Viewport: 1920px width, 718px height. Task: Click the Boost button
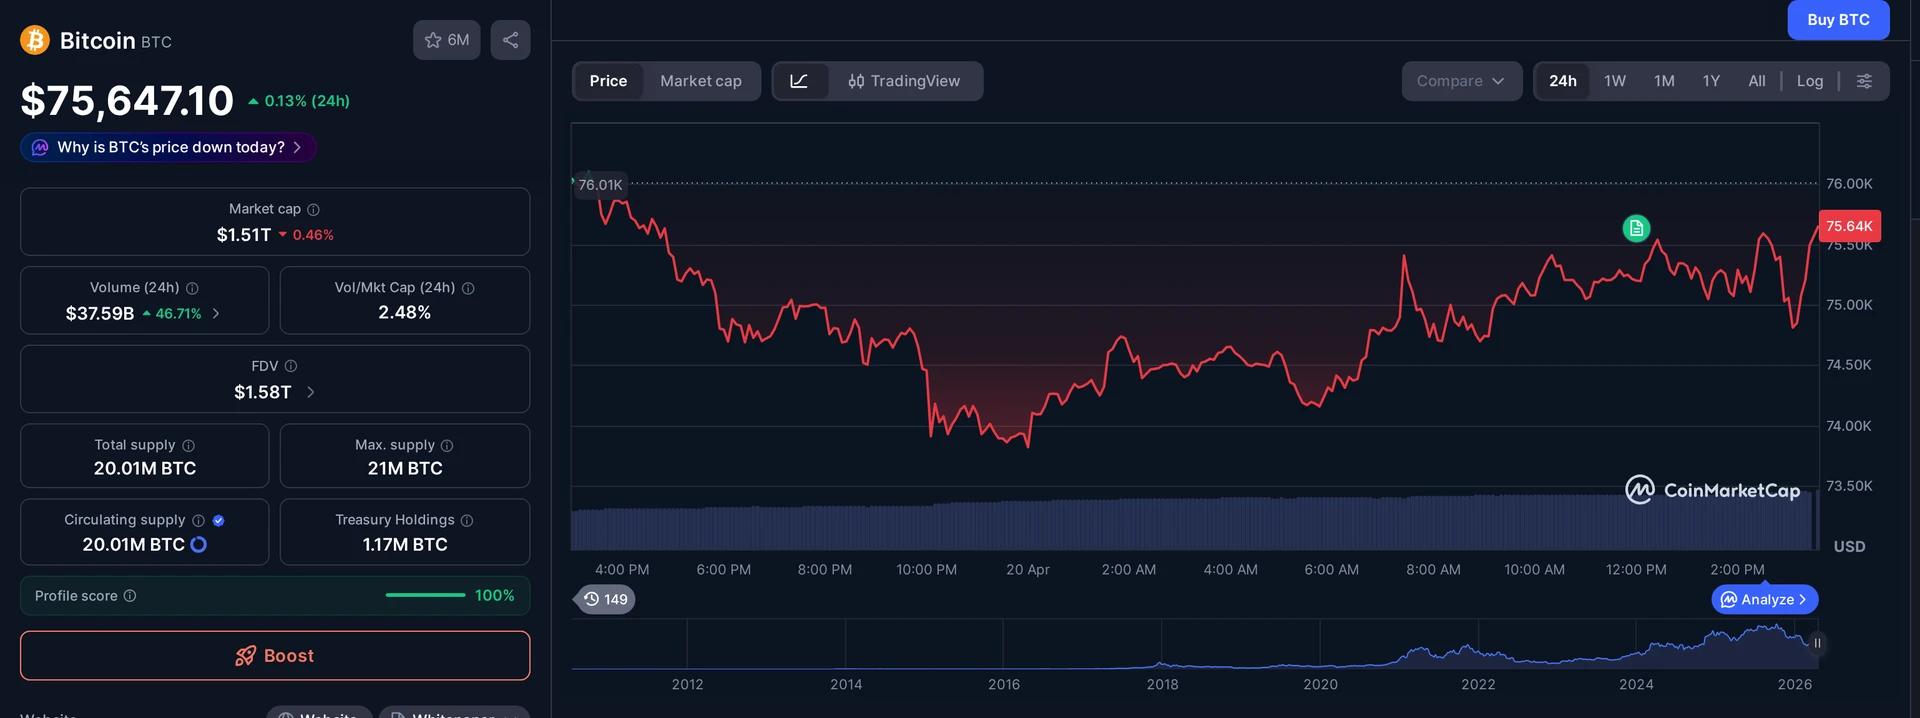pos(275,656)
